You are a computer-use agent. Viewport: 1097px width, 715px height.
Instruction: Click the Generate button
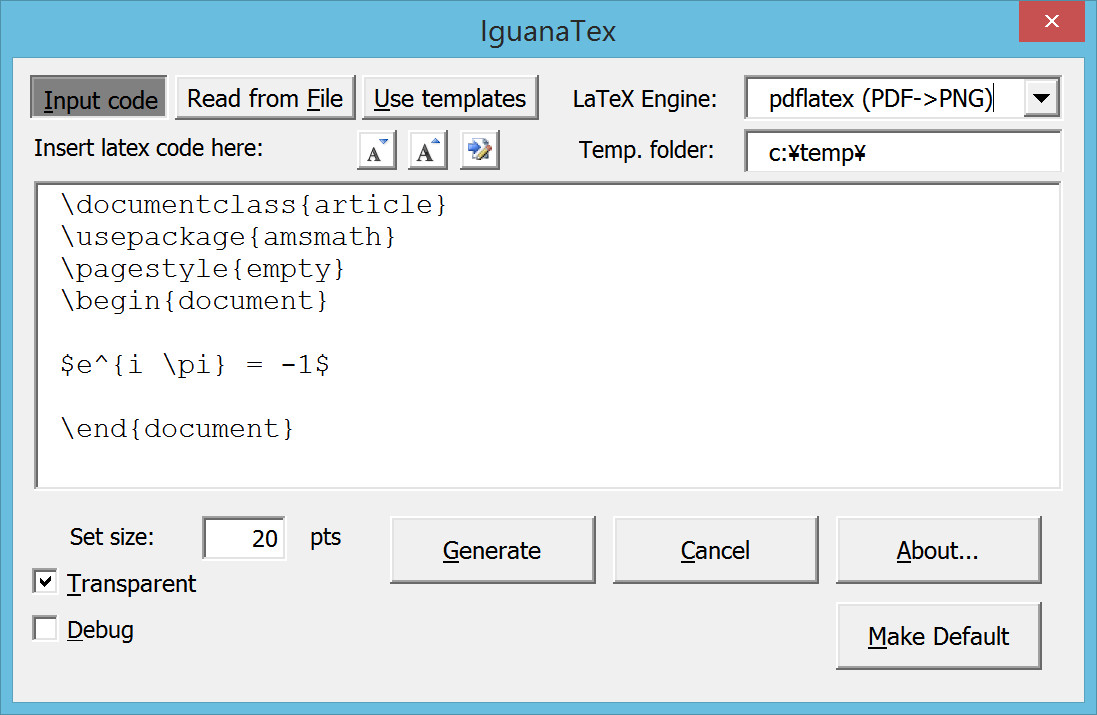[x=493, y=550]
